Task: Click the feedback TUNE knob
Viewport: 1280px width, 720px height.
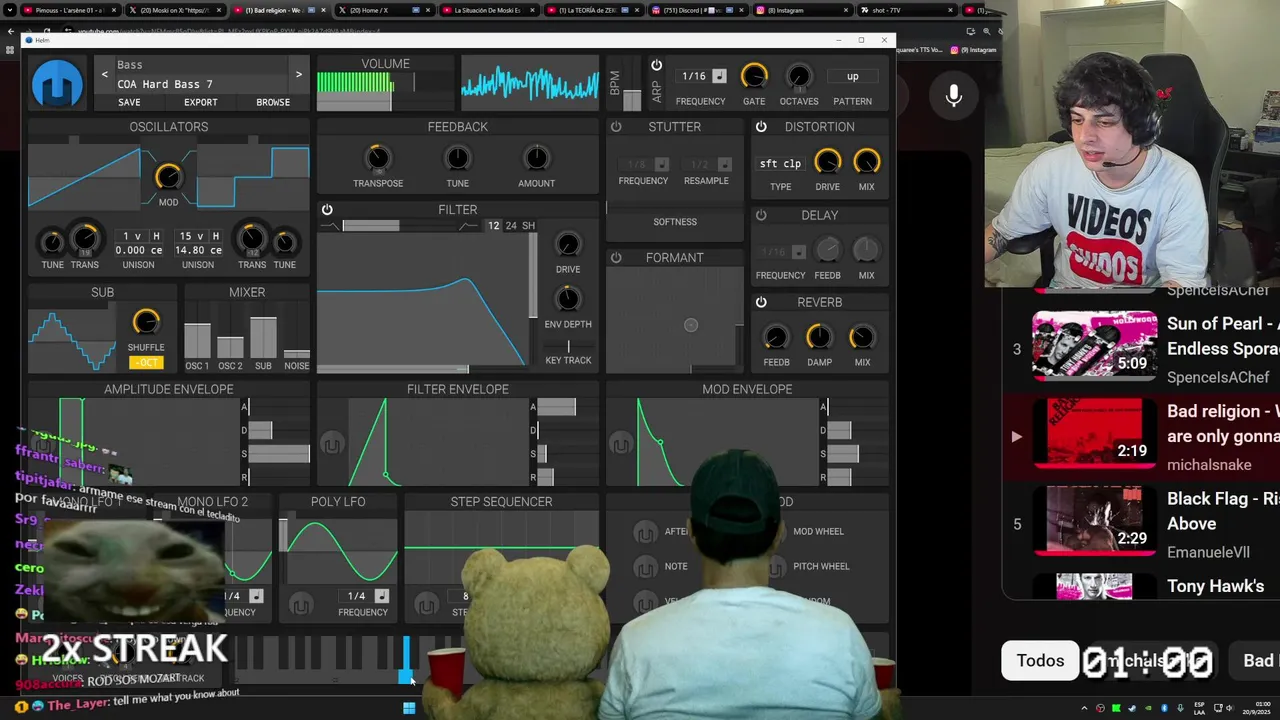Action: 457,158
